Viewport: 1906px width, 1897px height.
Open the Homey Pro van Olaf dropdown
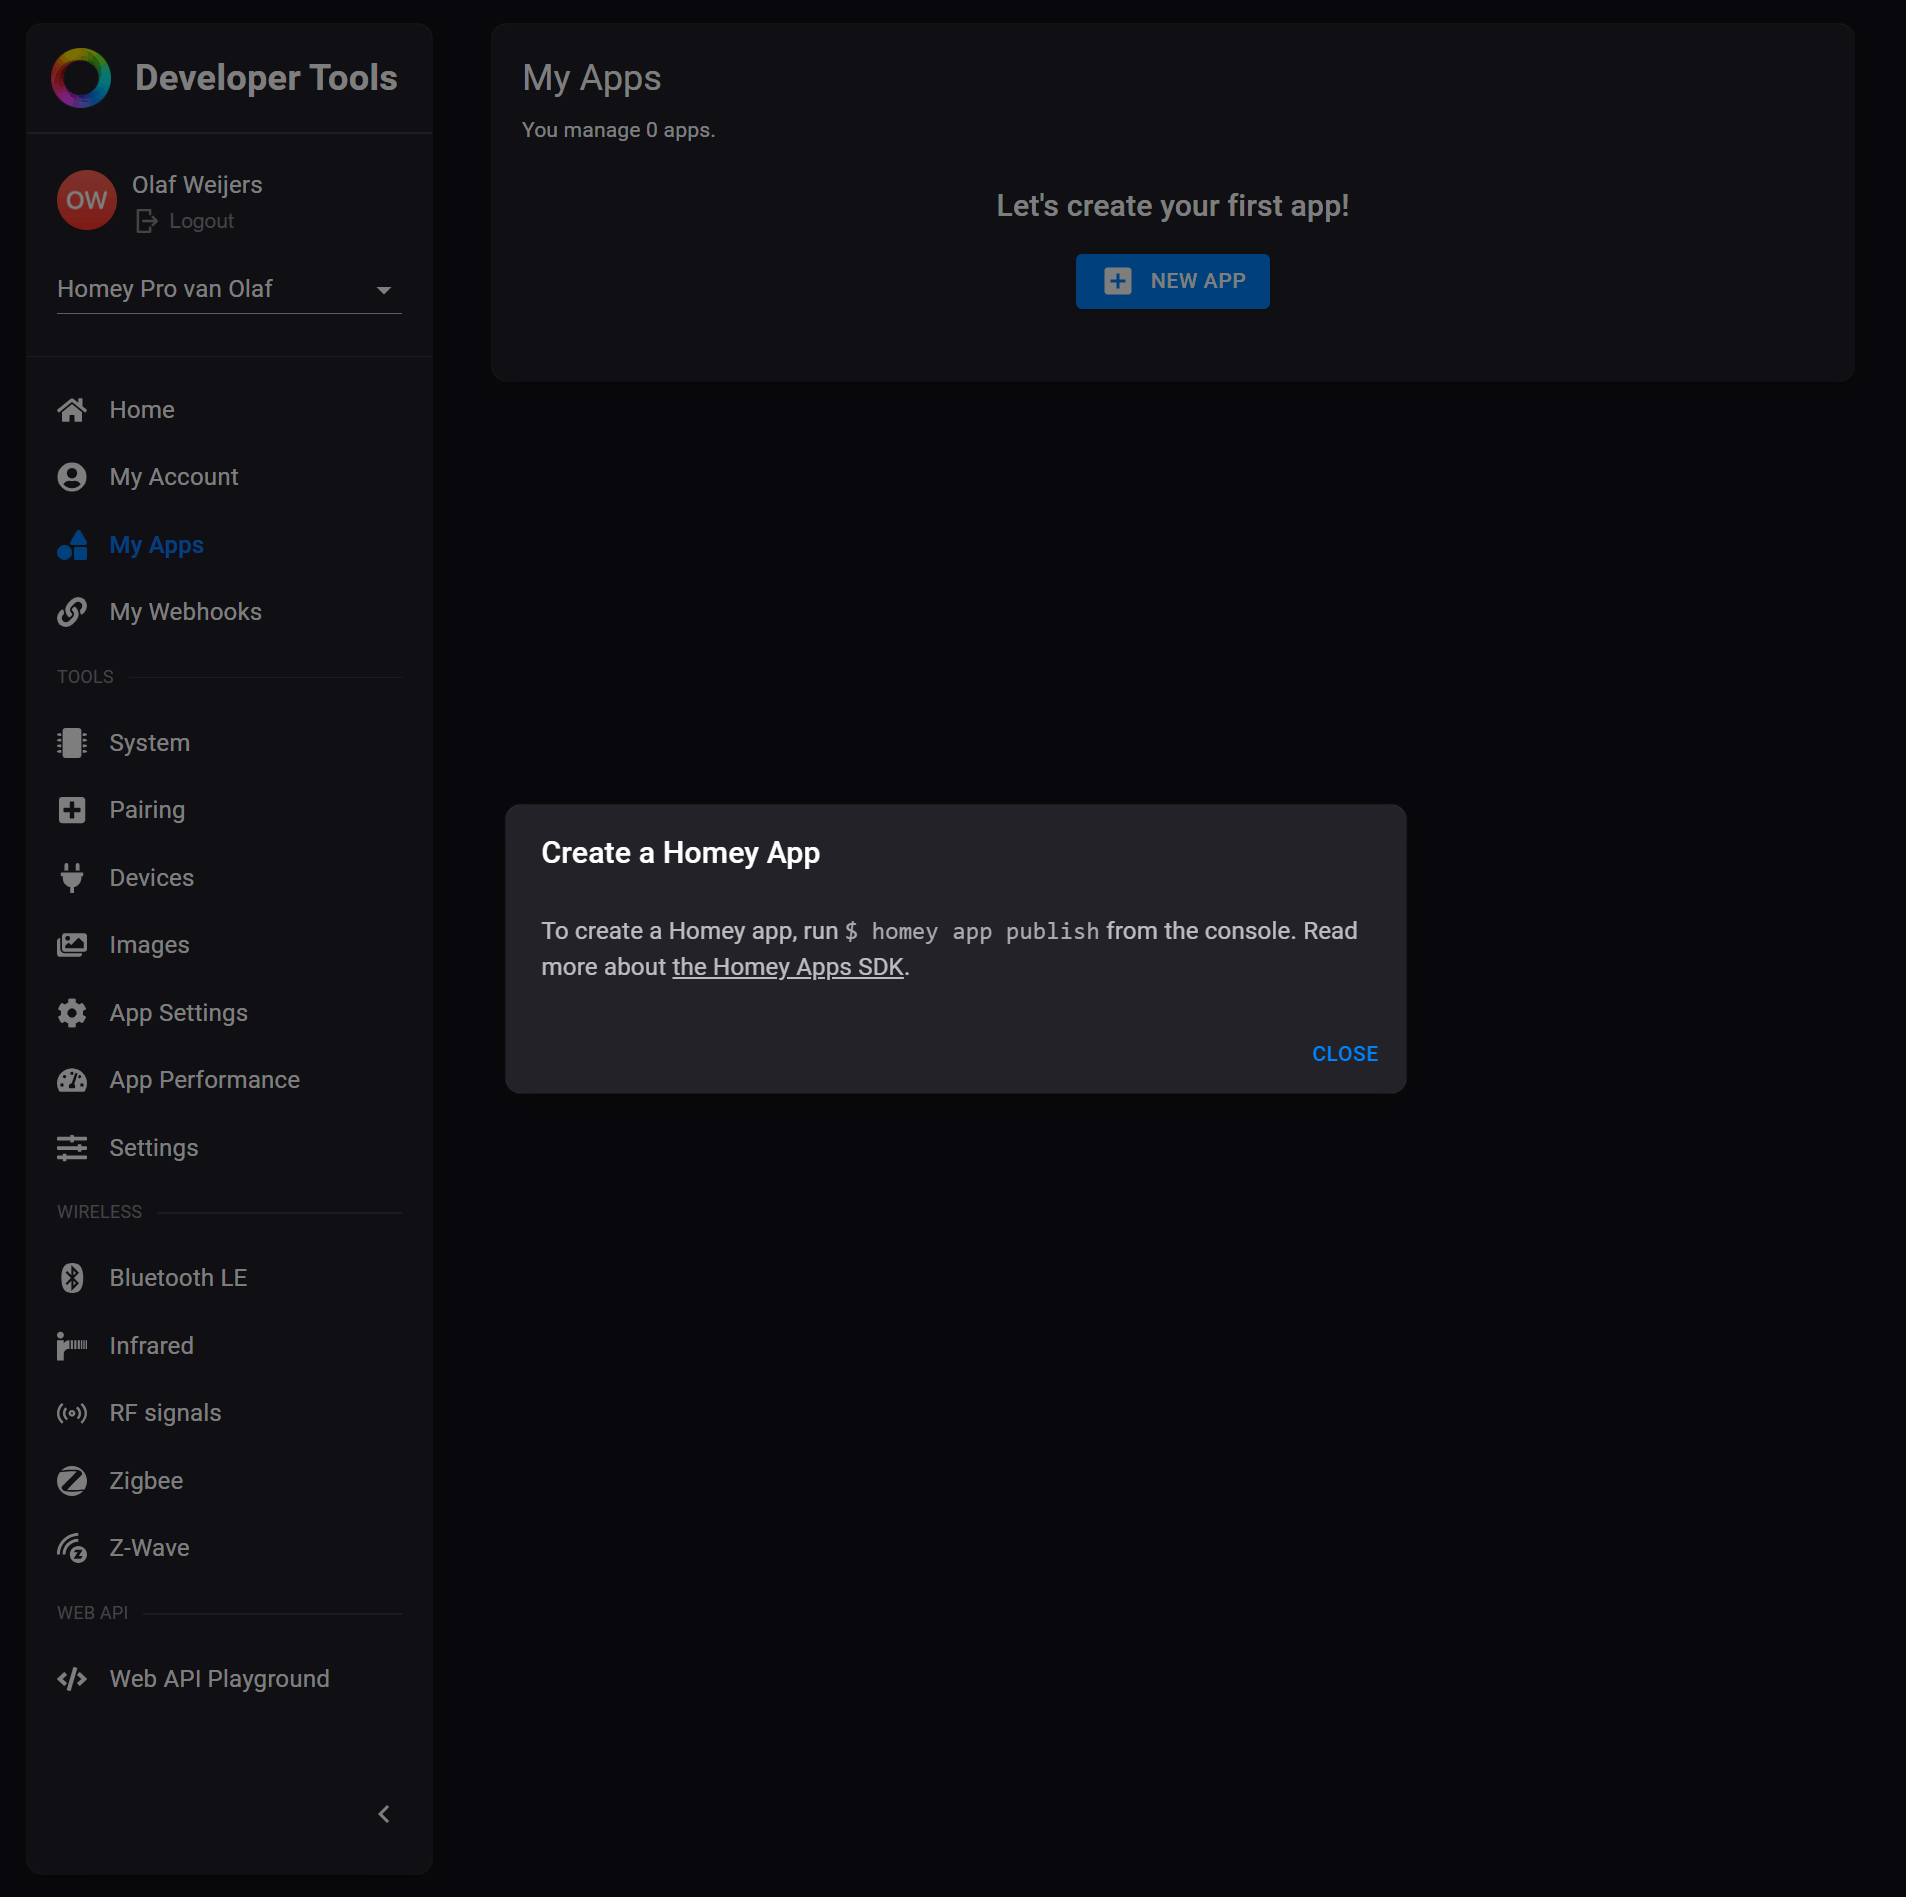[229, 289]
